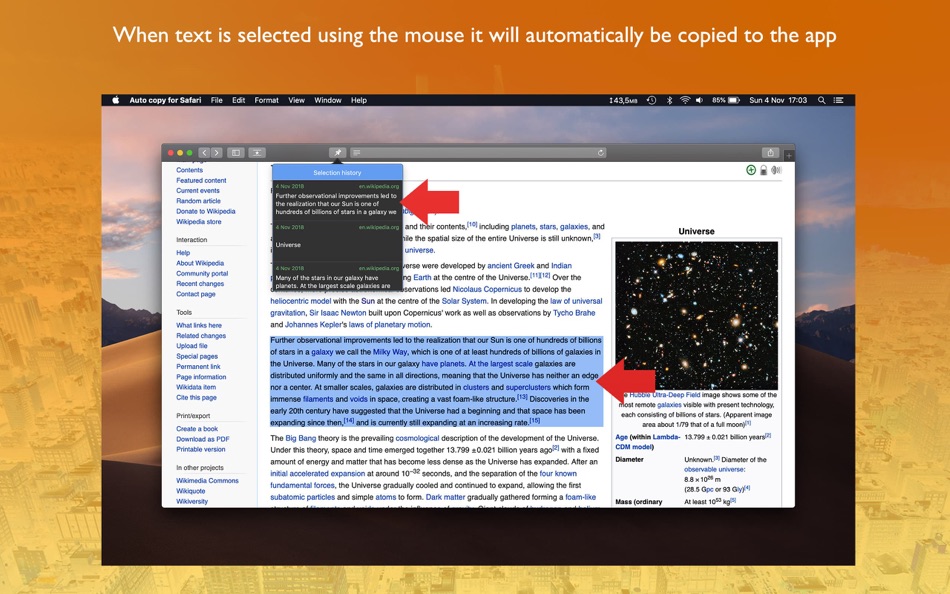Screen dimensions: 950x594
Task: Click the battery status icon
Action: click(x=726, y=101)
